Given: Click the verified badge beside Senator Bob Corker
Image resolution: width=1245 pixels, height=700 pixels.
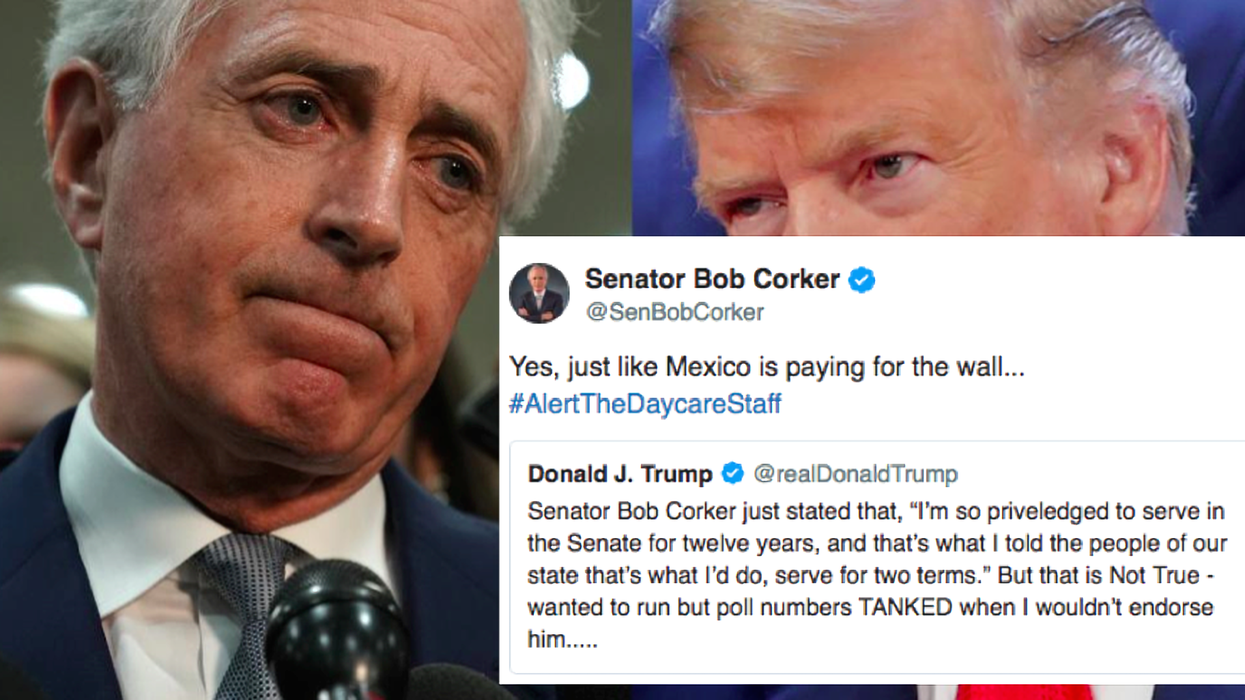Looking at the screenshot, I should click(861, 280).
